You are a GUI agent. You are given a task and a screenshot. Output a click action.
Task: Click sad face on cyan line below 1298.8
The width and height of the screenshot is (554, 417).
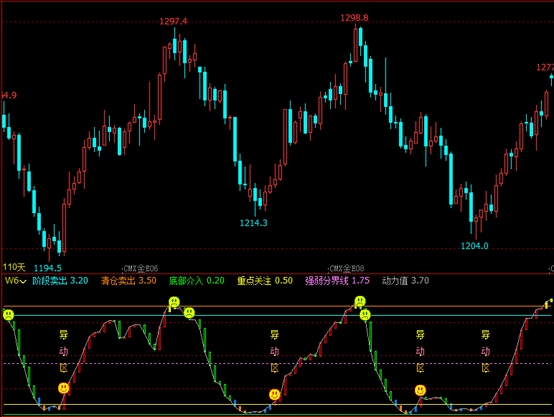pyautogui.click(x=365, y=315)
